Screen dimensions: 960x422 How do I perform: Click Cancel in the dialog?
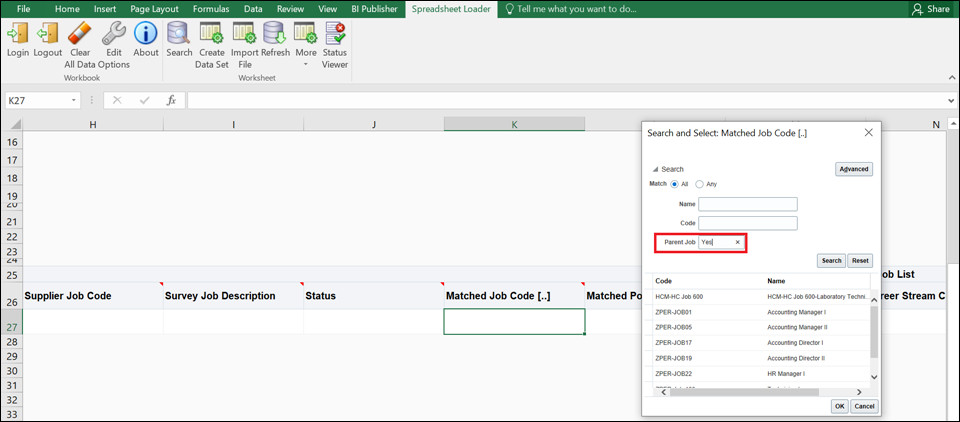click(x=864, y=406)
